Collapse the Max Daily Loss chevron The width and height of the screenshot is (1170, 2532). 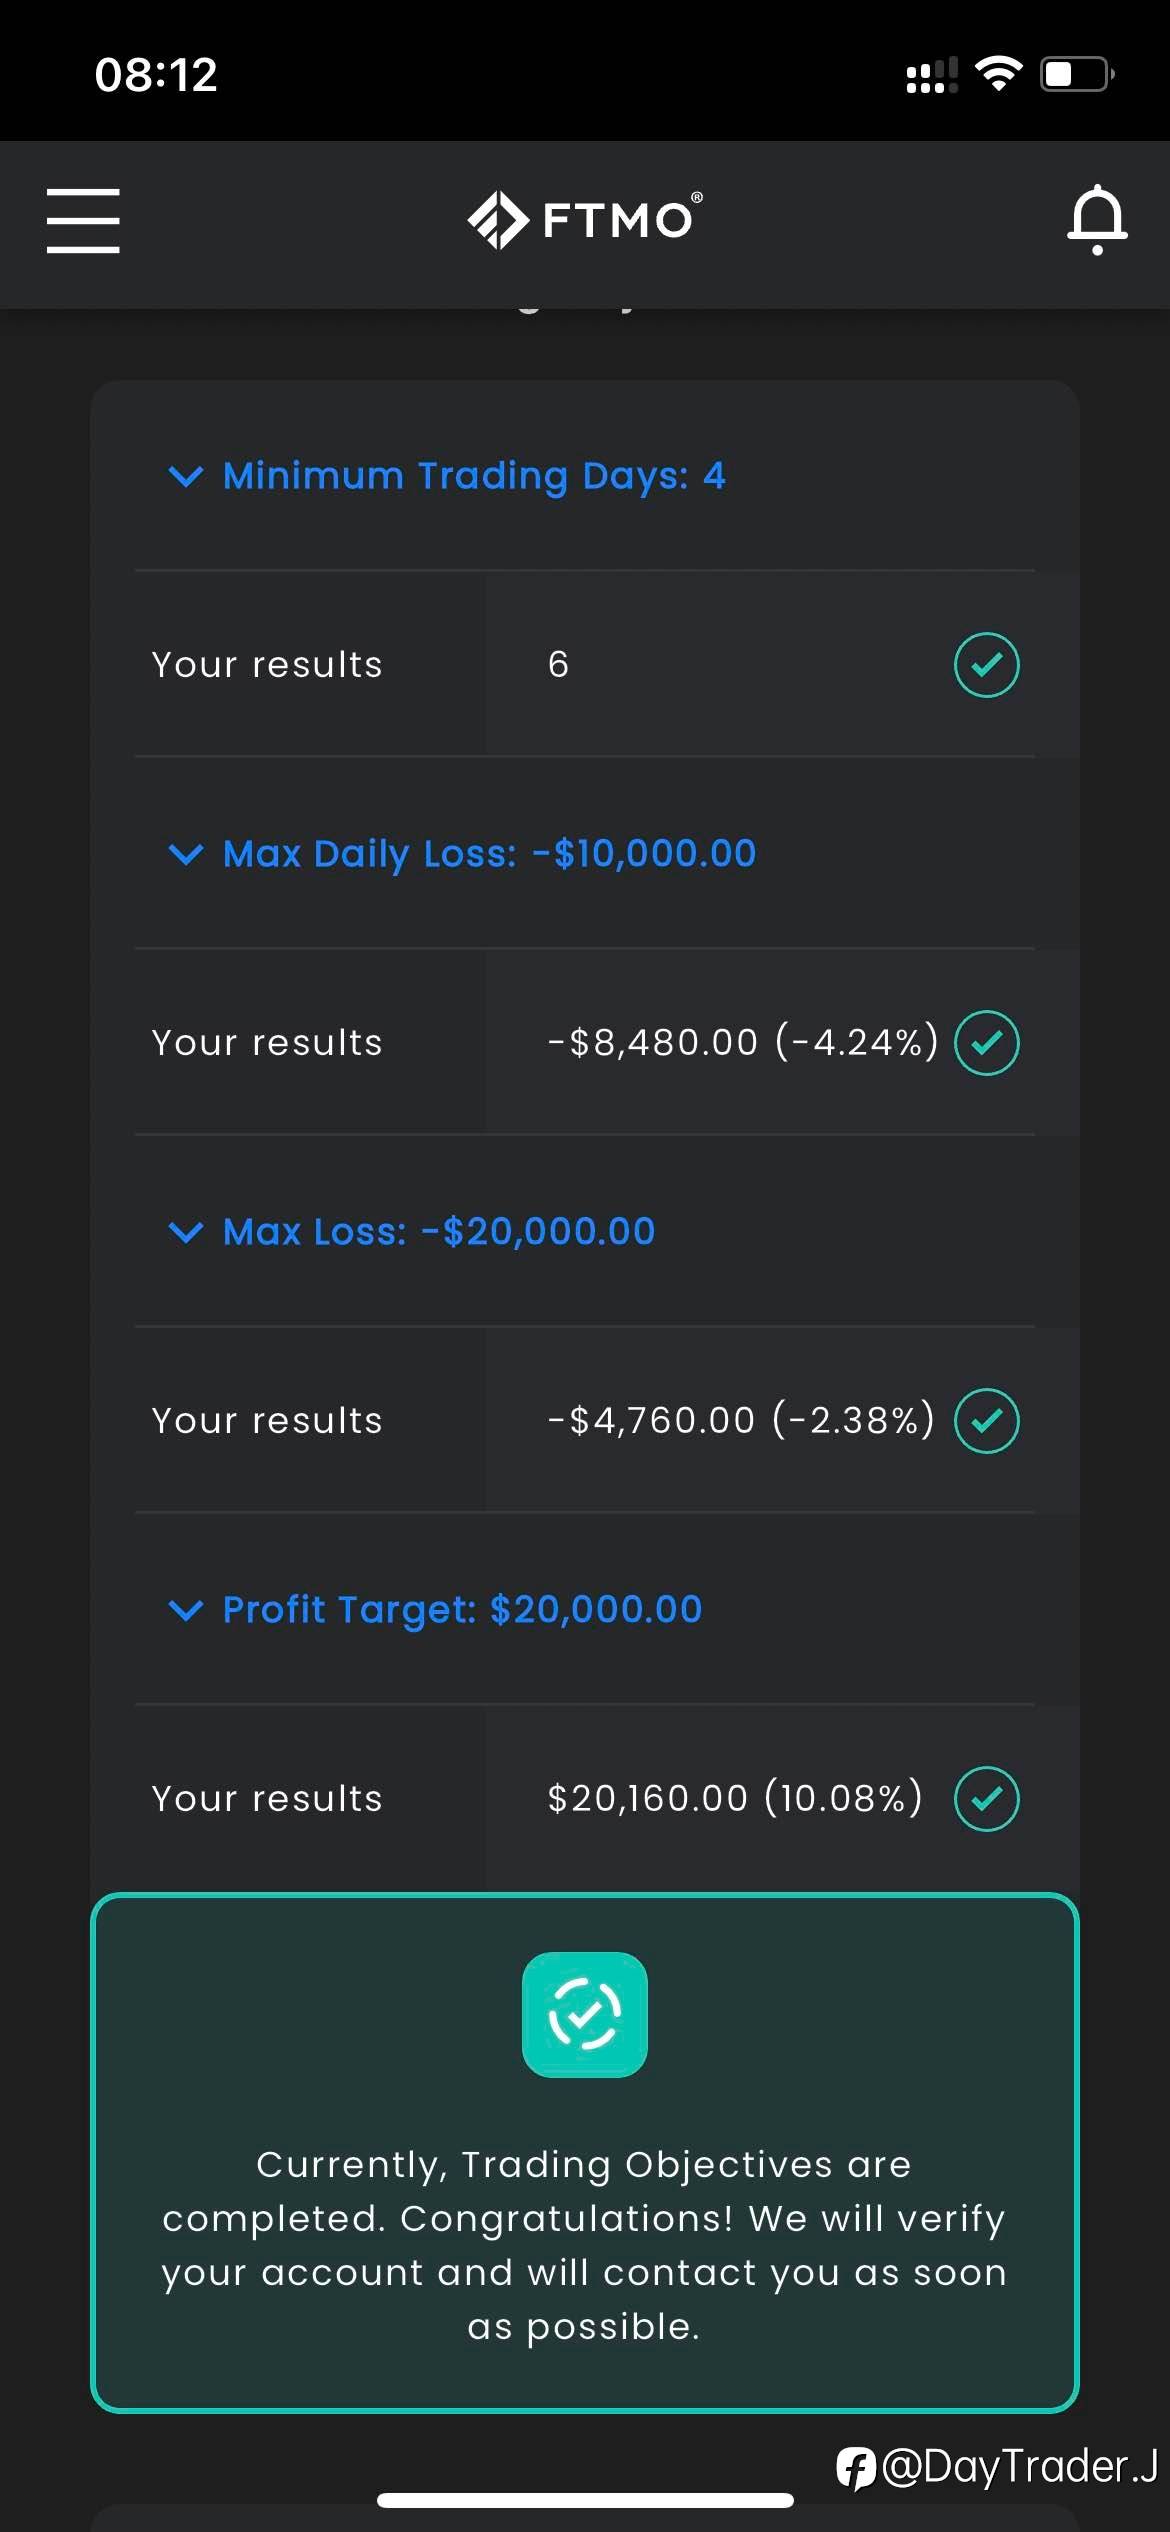(186, 854)
